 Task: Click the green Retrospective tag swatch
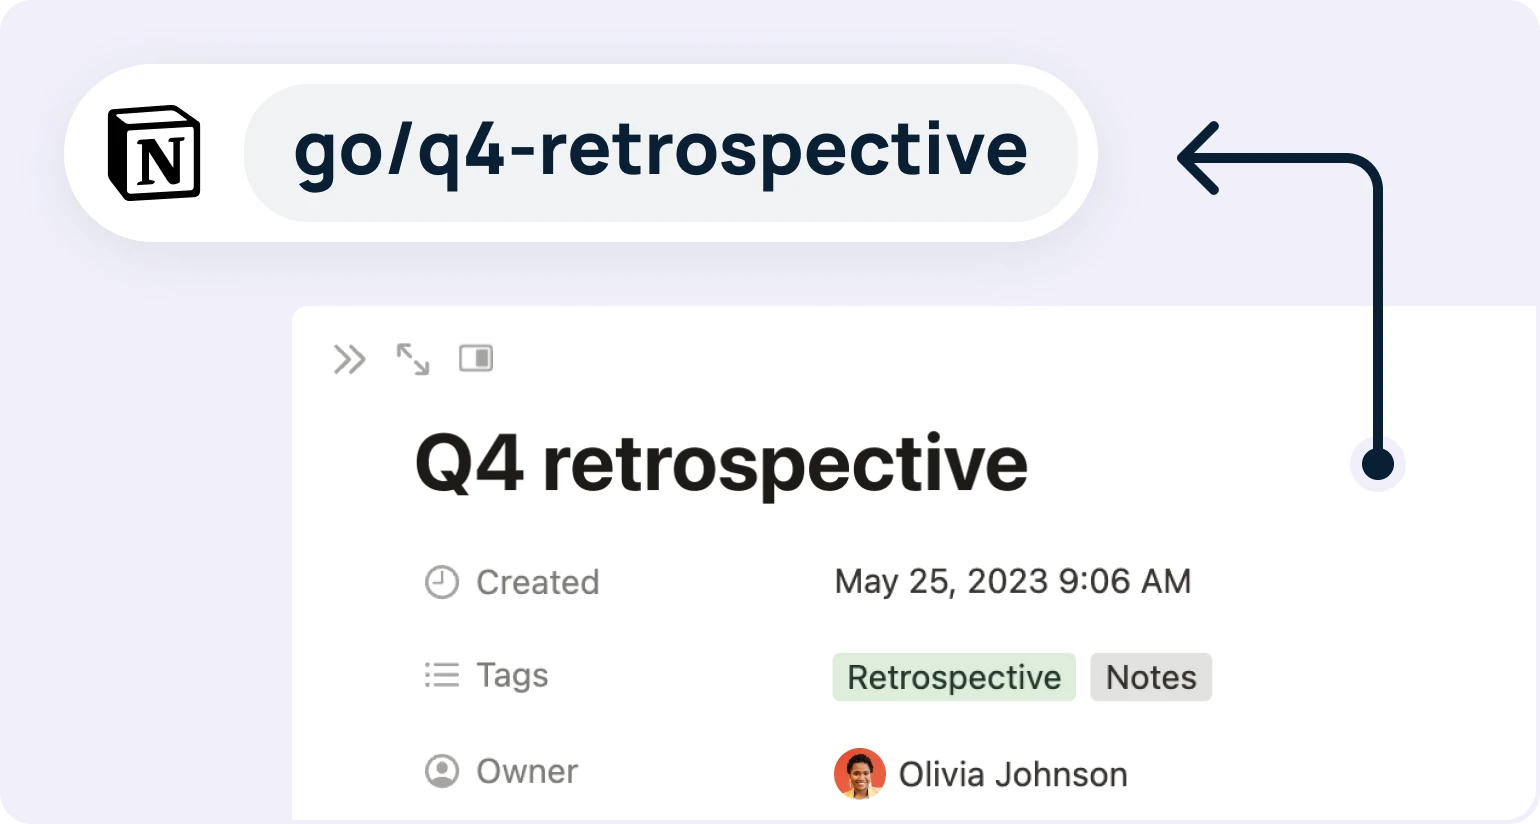[x=953, y=677]
